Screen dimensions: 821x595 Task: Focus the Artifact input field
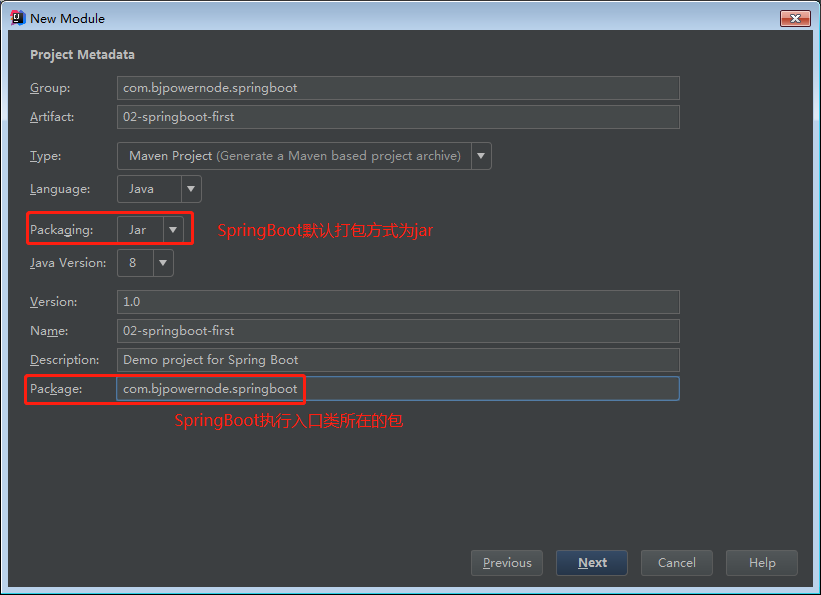pos(398,117)
